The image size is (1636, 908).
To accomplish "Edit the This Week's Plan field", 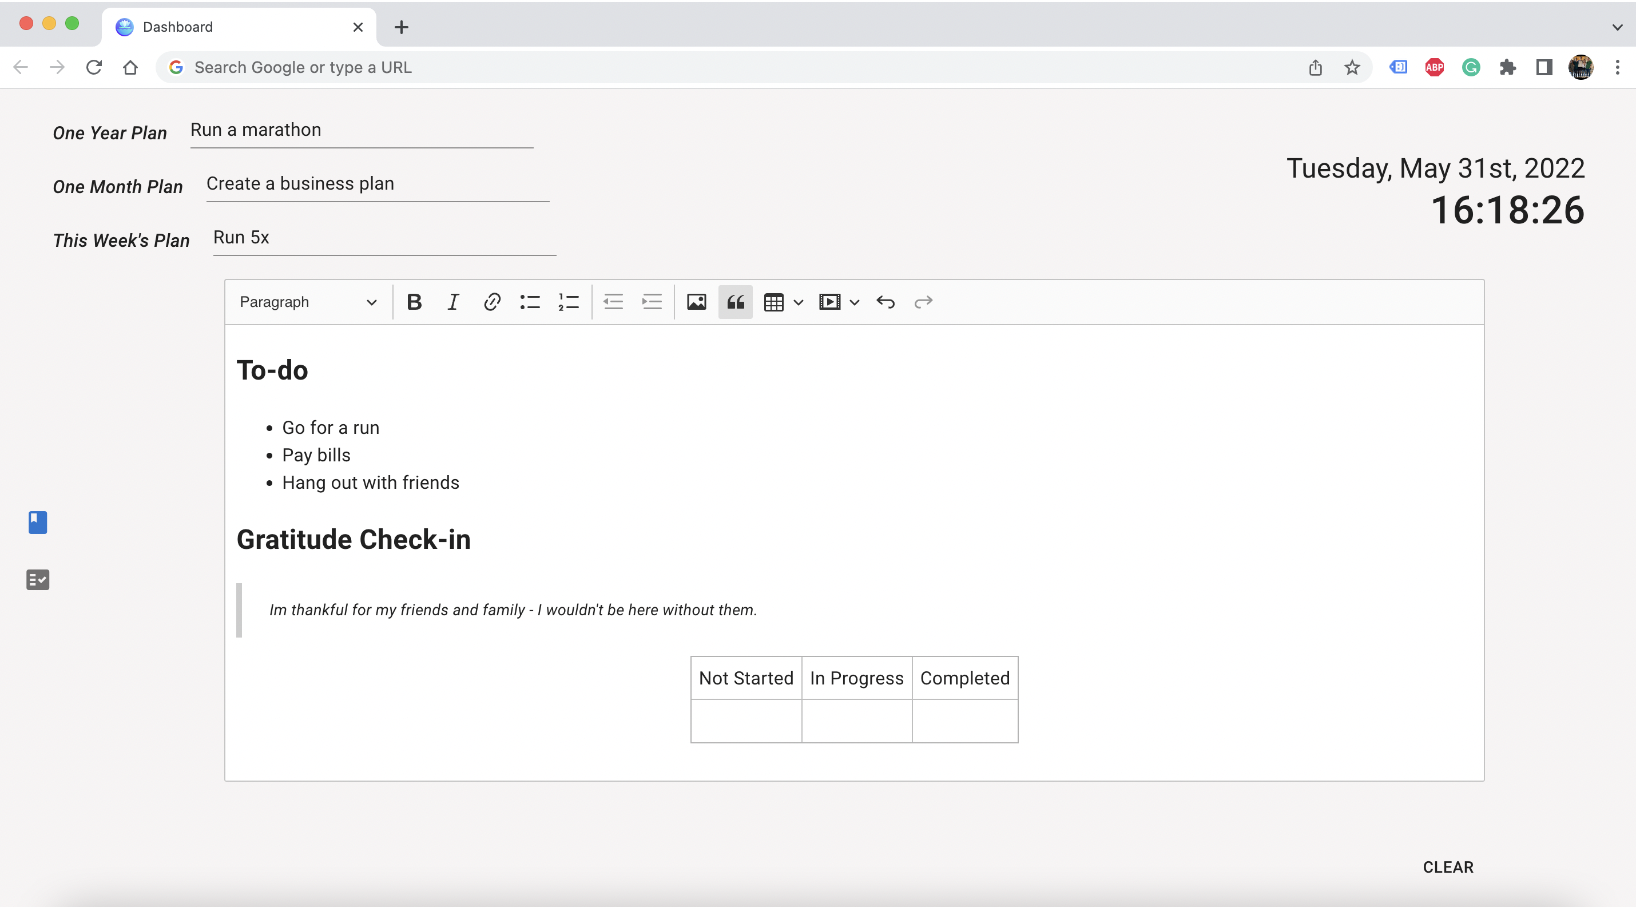I will point(384,239).
